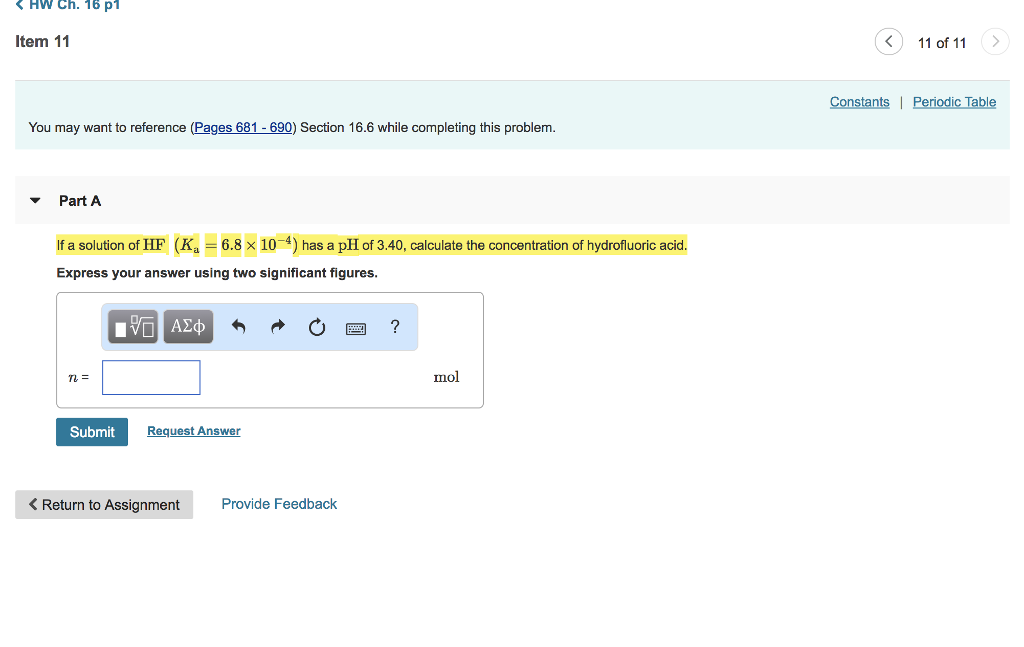Select the Part A section header
The width and height of the screenshot is (1024, 647).
(x=81, y=201)
